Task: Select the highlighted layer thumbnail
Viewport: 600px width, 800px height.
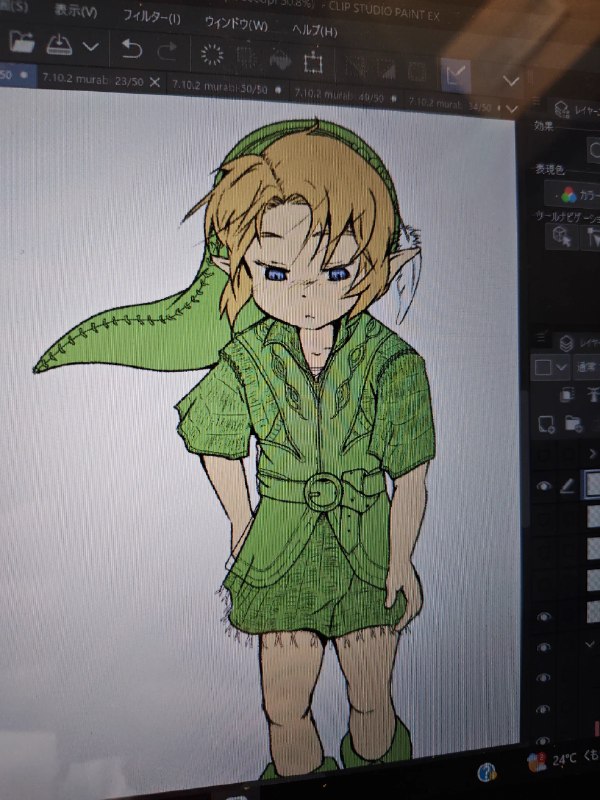Action: [592, 484]
